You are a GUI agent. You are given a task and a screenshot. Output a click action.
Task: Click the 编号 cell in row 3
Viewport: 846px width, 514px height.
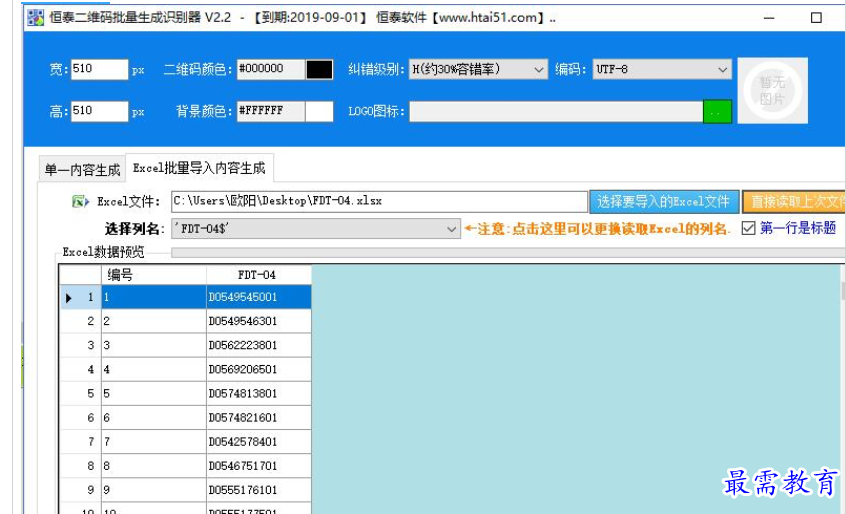[x=154, y=345]
